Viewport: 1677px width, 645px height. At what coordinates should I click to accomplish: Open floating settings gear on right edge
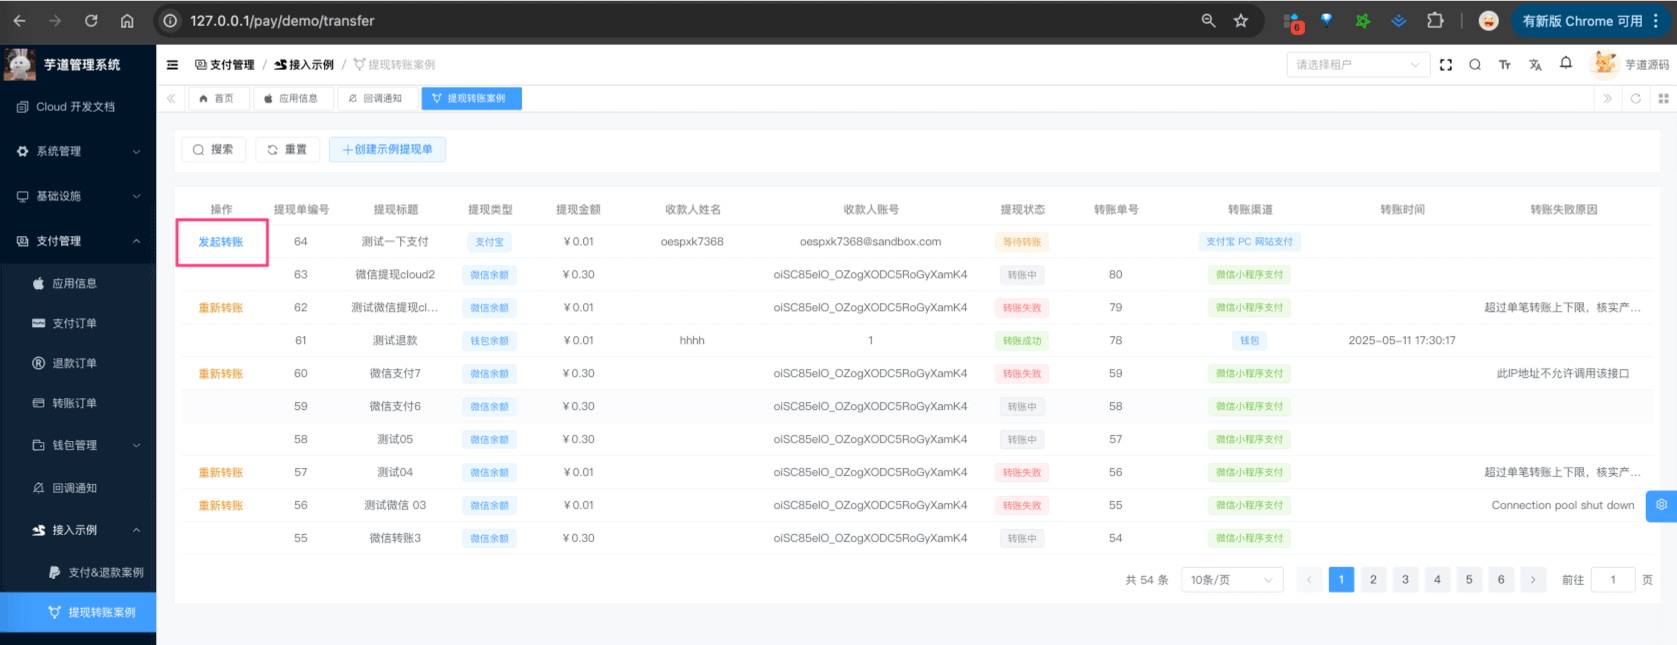click(1661, 505)
